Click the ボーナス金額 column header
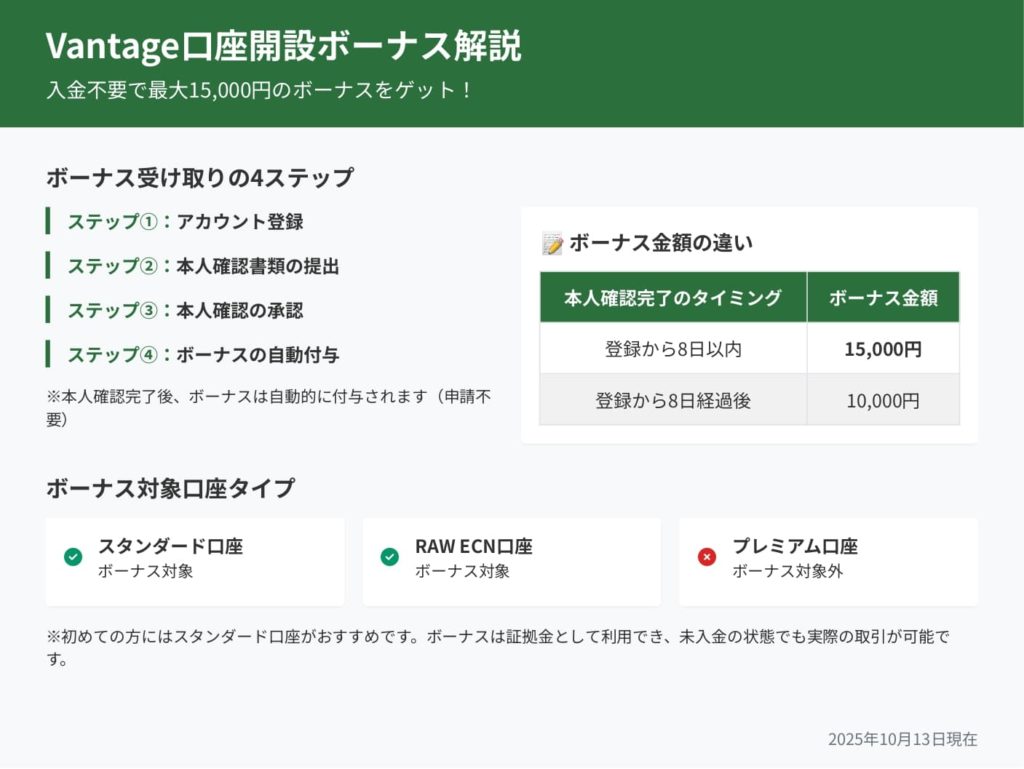Image resolution: width=1024 pixels, height=769 pixels. [x=883, y=297]
